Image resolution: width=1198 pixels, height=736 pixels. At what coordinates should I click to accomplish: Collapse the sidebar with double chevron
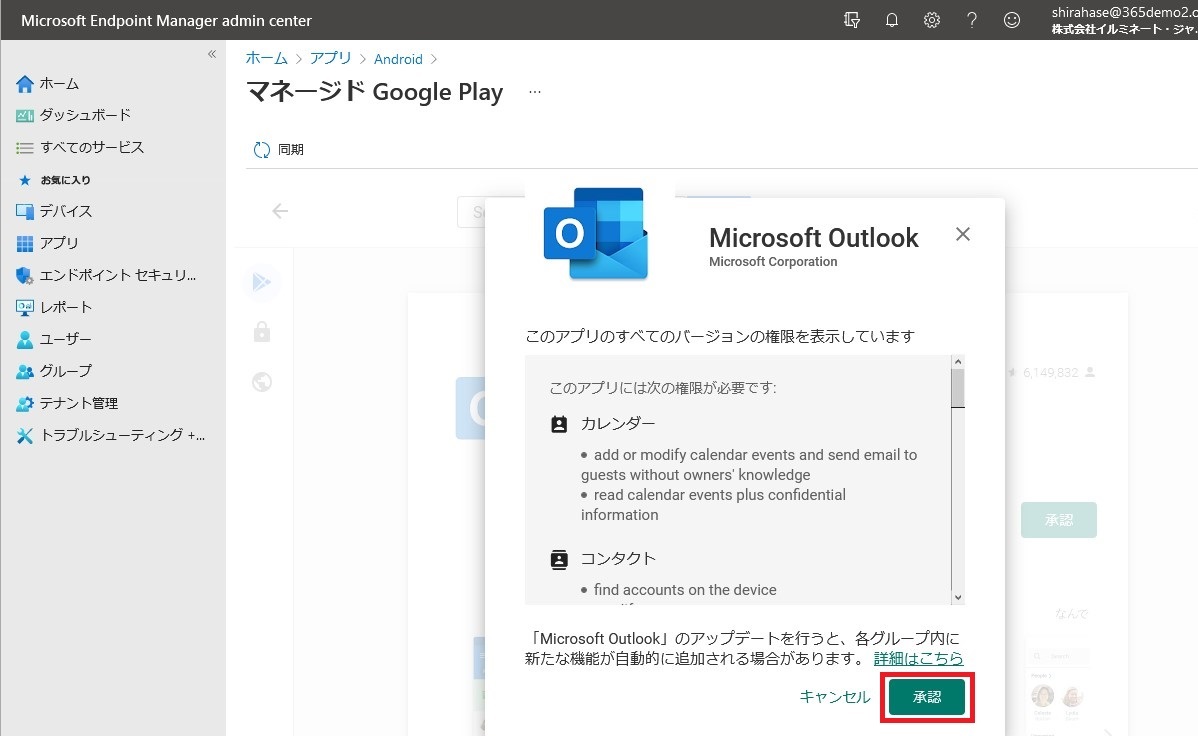point(212,54)
